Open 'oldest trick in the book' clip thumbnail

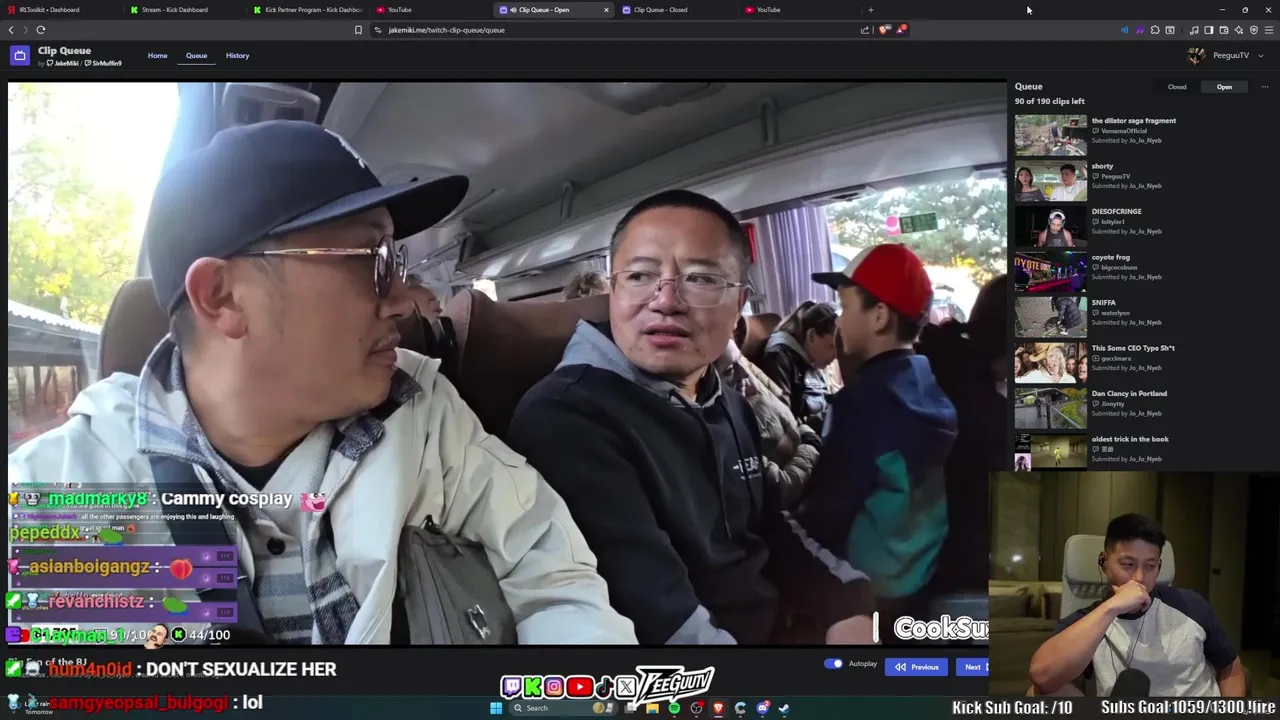pyautogui.click(x=1051, y=452)
